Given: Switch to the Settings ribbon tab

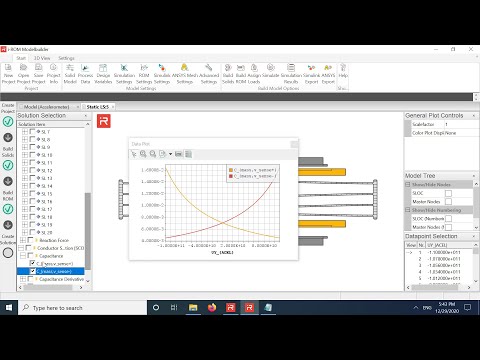Looking at the screenshot, I should tap(66, 58).
